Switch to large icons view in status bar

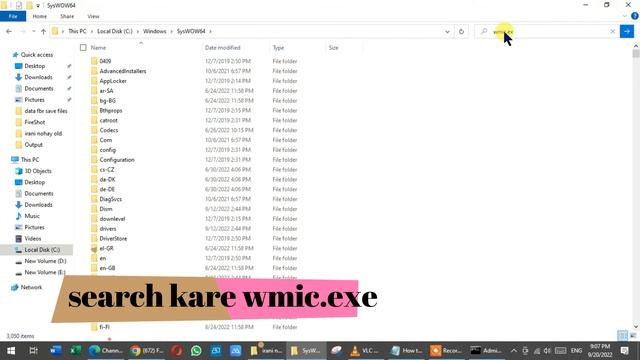633,336
